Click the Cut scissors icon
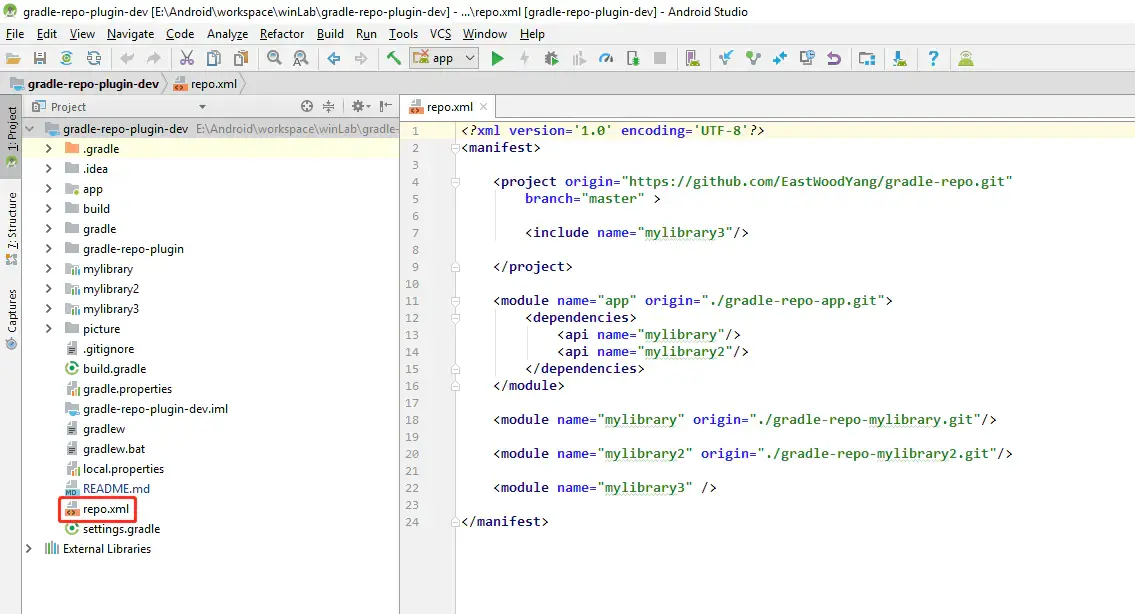This screenshot has width=1135, height=614. [x=187, y=59]
